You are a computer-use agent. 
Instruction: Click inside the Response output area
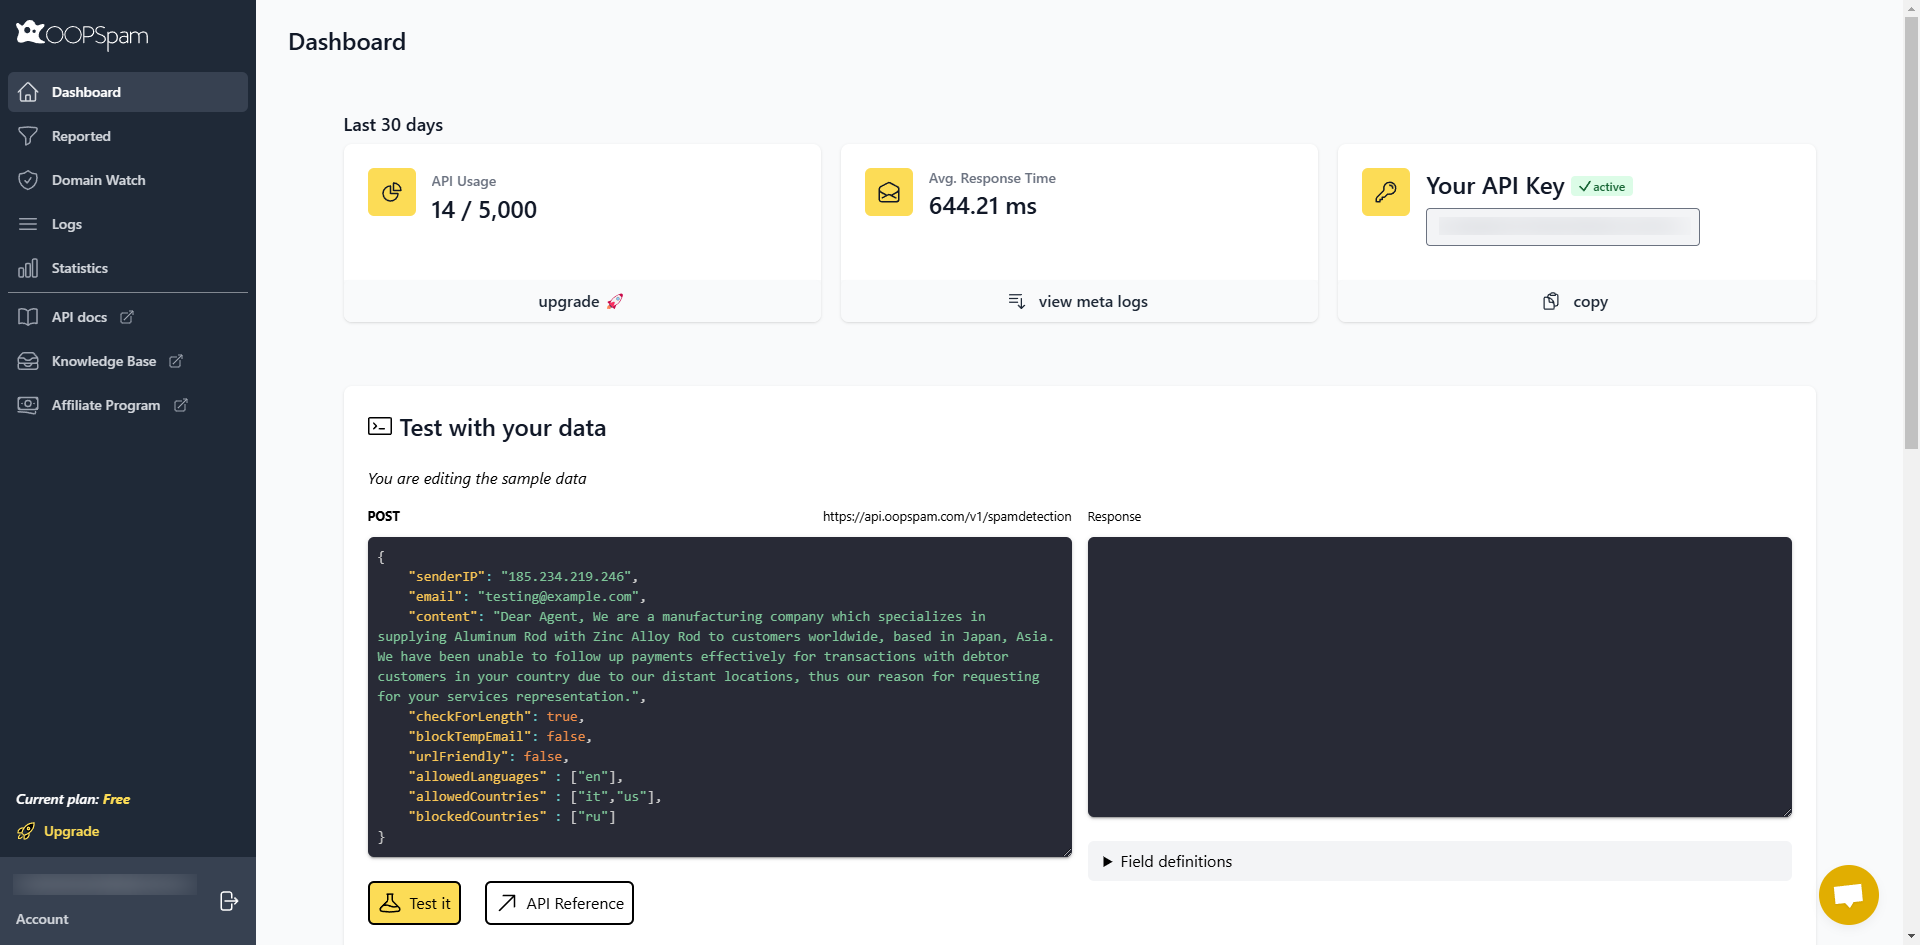1440,677
